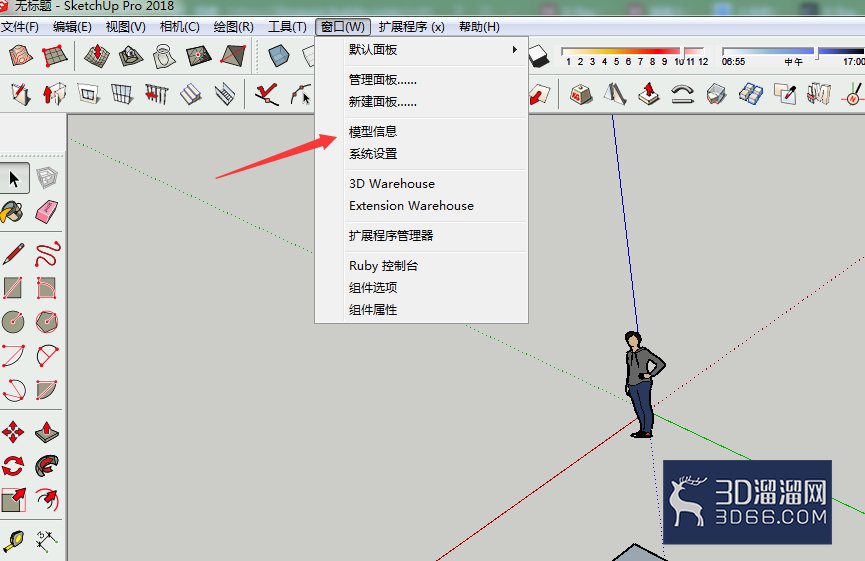This screenshot has width=865, height=561.
Task: Open the 工具(T) menu
Action: [287, 26]
